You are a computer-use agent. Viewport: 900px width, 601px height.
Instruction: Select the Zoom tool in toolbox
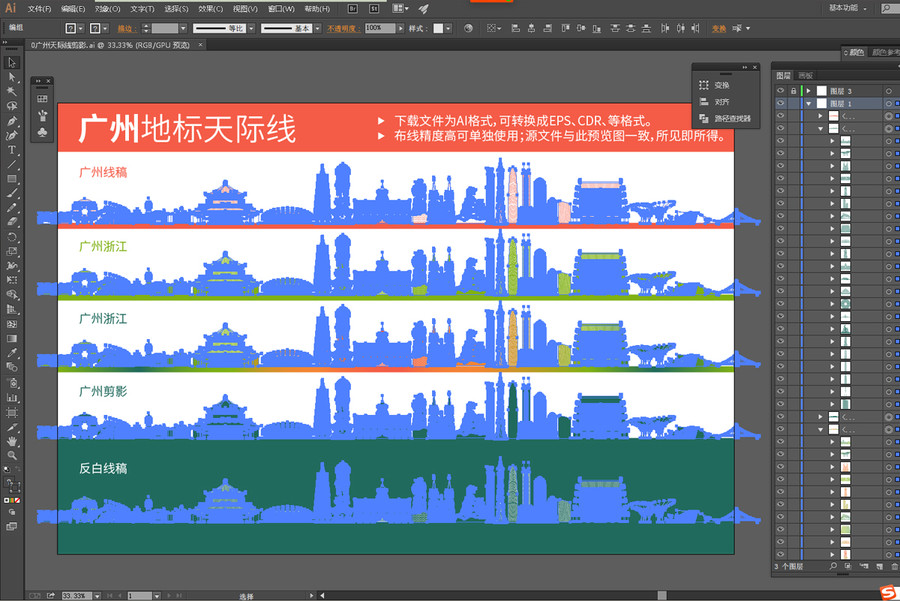tap(11, 455)
